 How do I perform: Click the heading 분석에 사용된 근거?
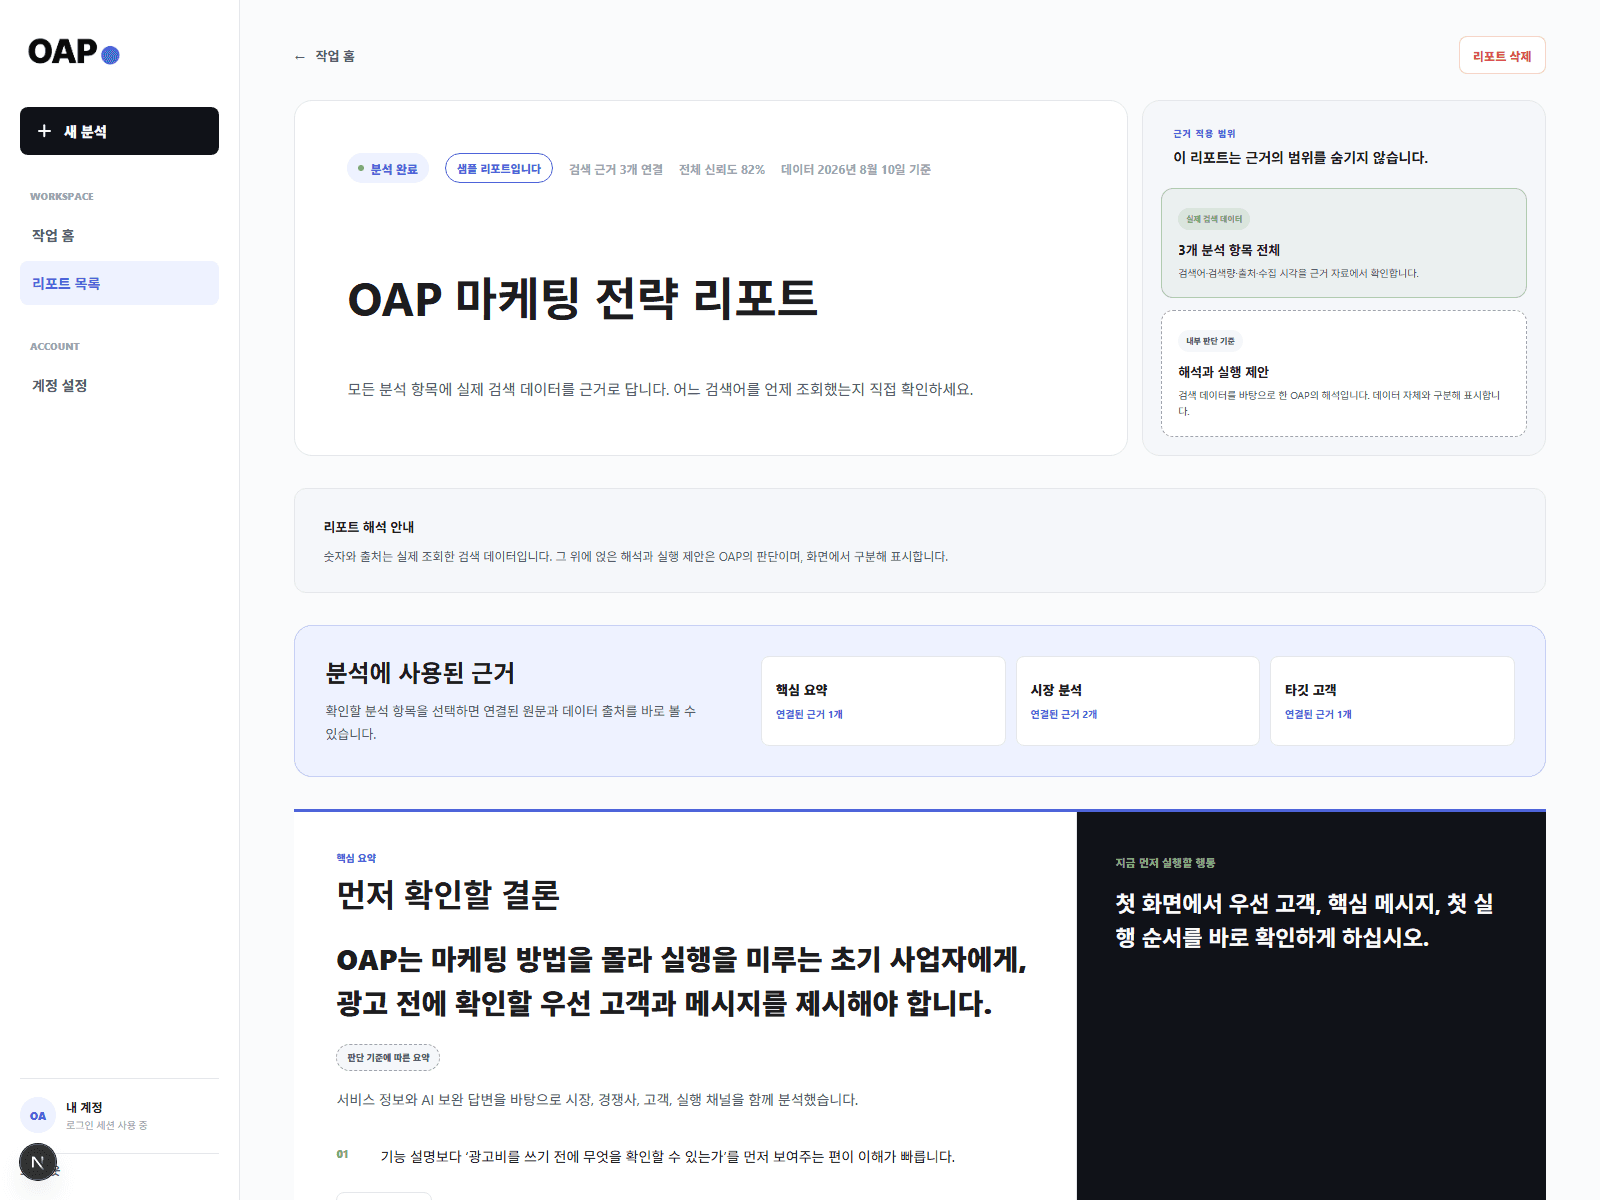pos(420,673)
